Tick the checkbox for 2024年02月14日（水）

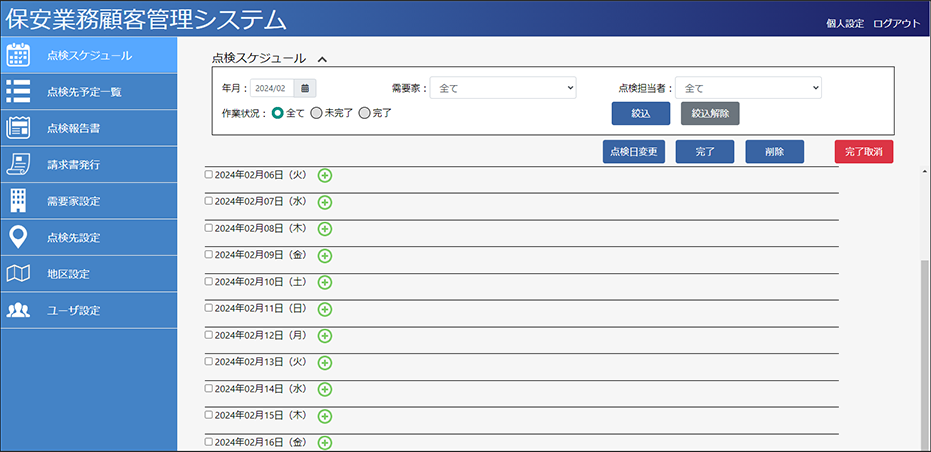tap(209, 387)
